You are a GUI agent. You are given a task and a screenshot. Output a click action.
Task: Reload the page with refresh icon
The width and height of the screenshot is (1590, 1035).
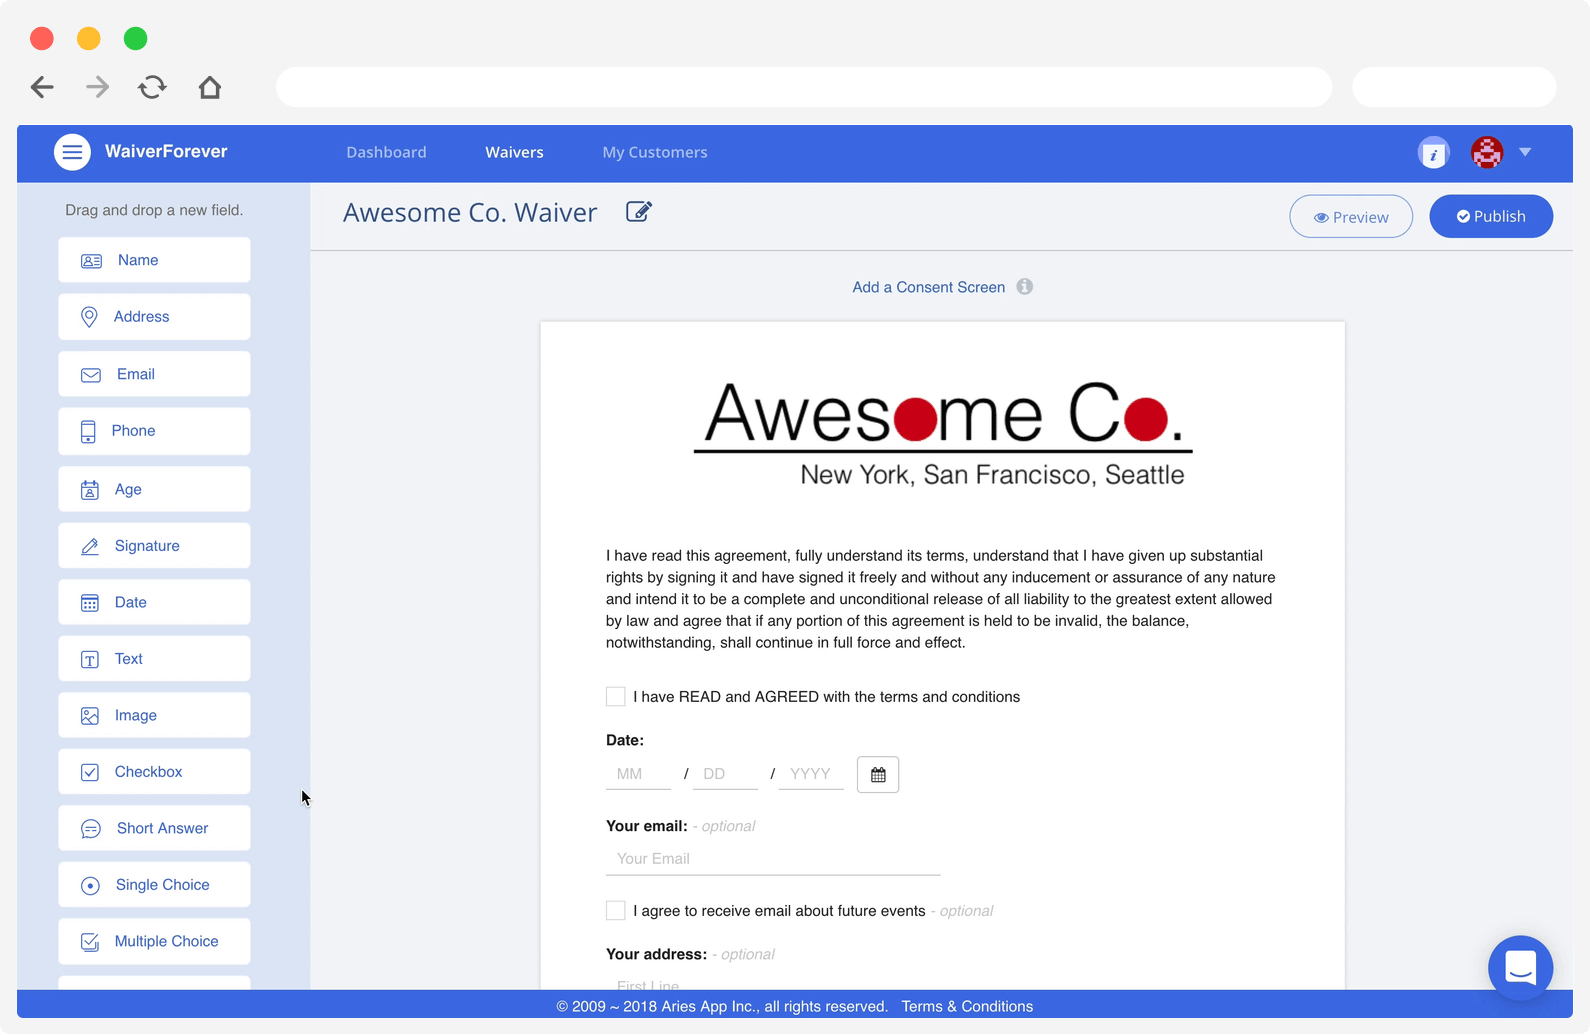152,87
